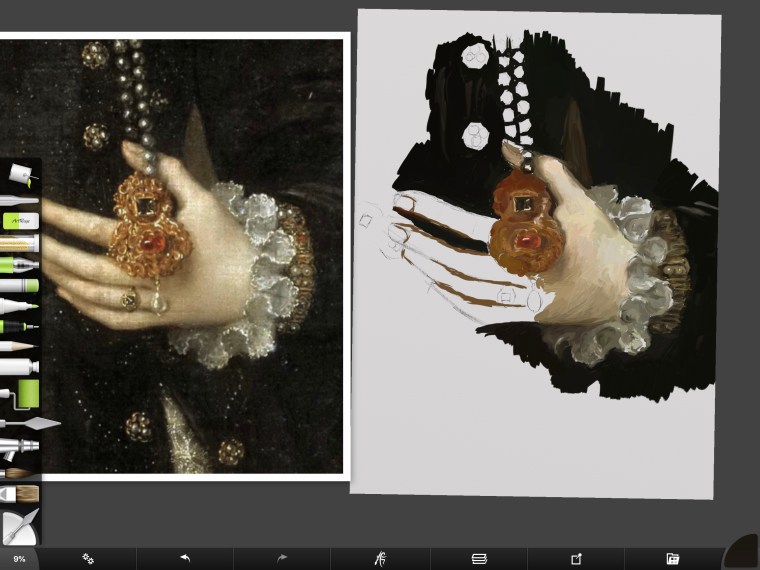Open the ArtRage main menu figure icon
The image size is (760, 570).
pos(380,559)
